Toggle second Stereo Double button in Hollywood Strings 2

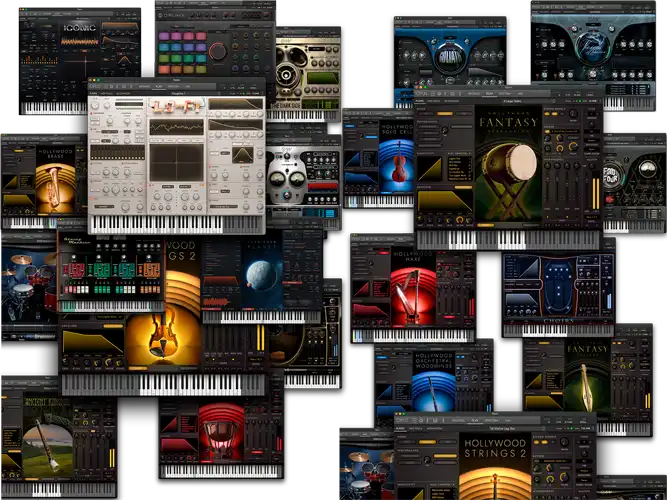[544, 442]
